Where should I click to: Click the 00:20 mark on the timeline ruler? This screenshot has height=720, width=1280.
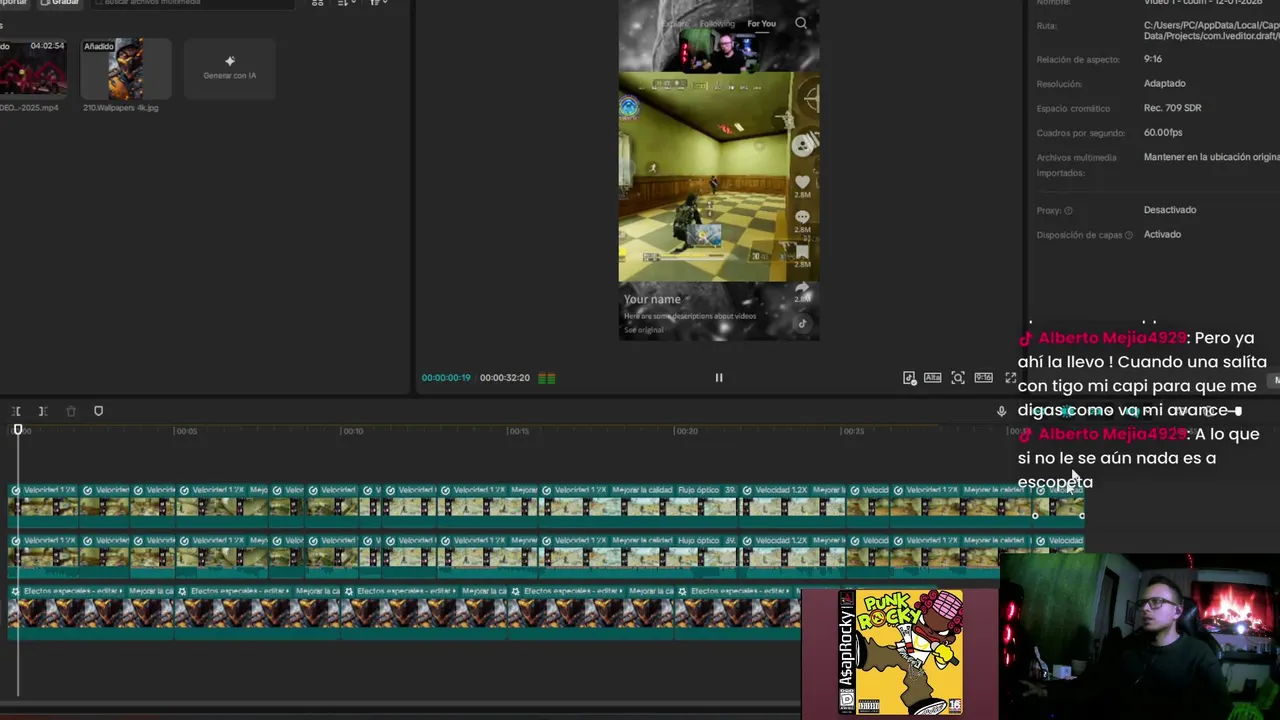click(x=686, y=431)
